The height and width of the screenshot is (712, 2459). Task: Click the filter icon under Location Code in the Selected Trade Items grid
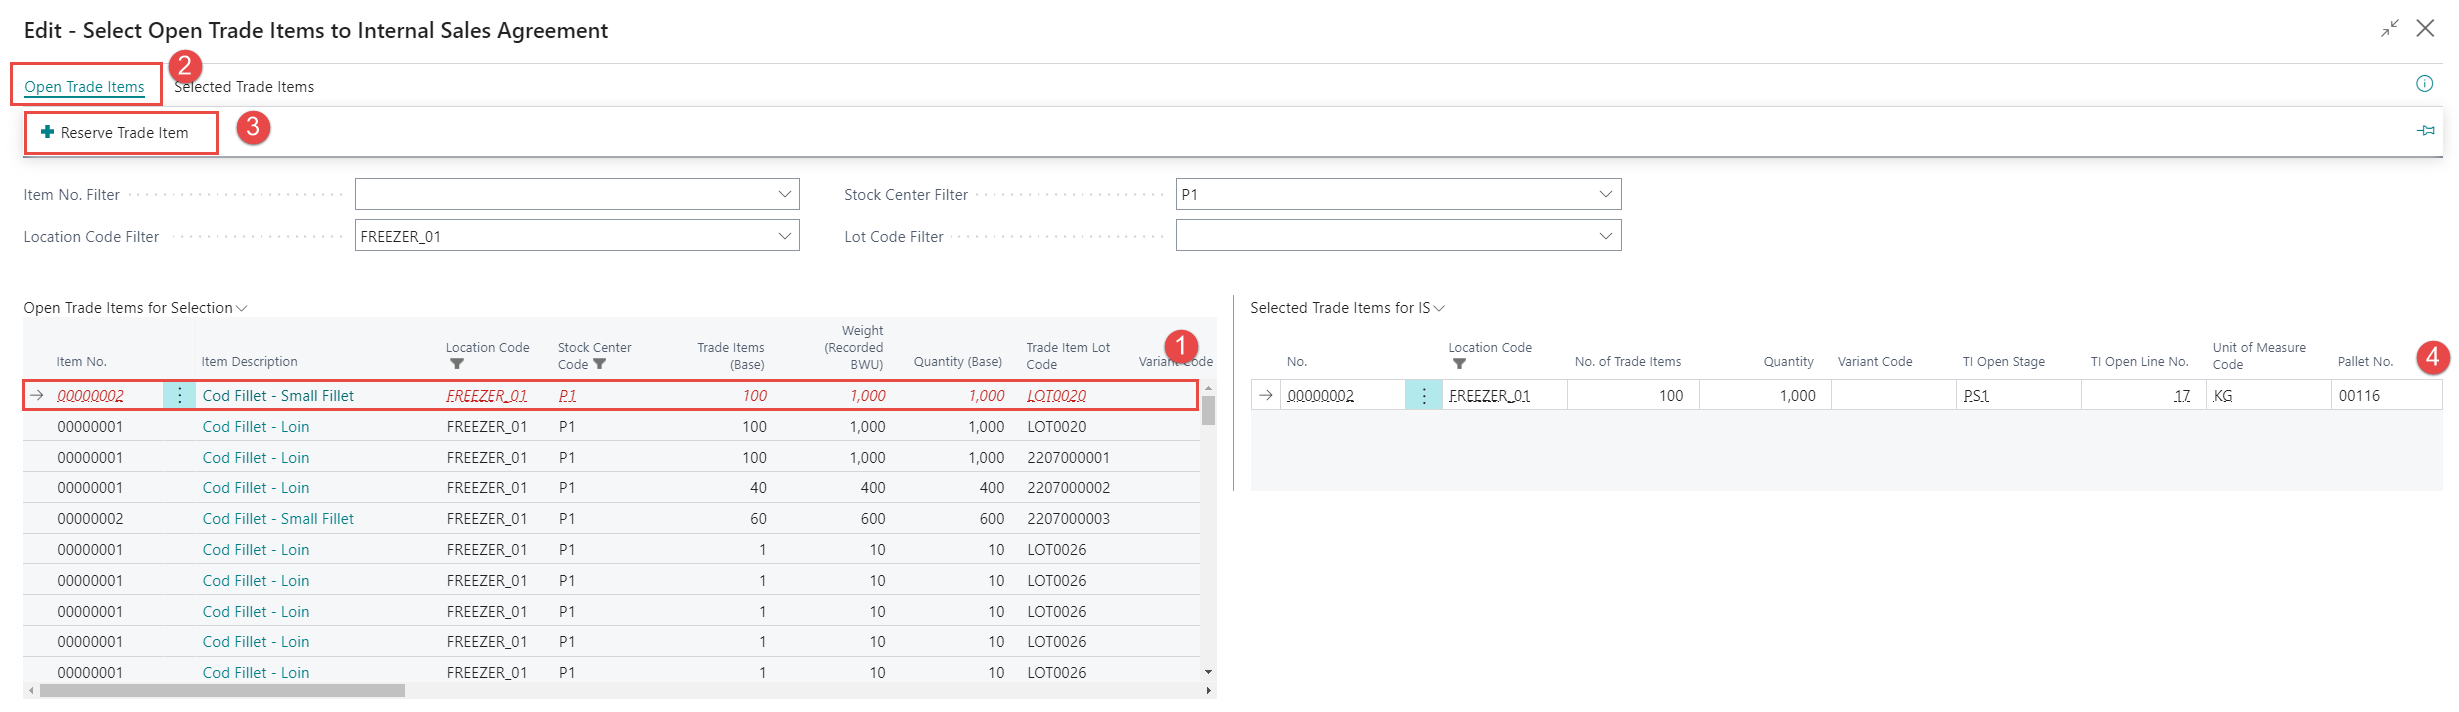tap(1459, 364)
